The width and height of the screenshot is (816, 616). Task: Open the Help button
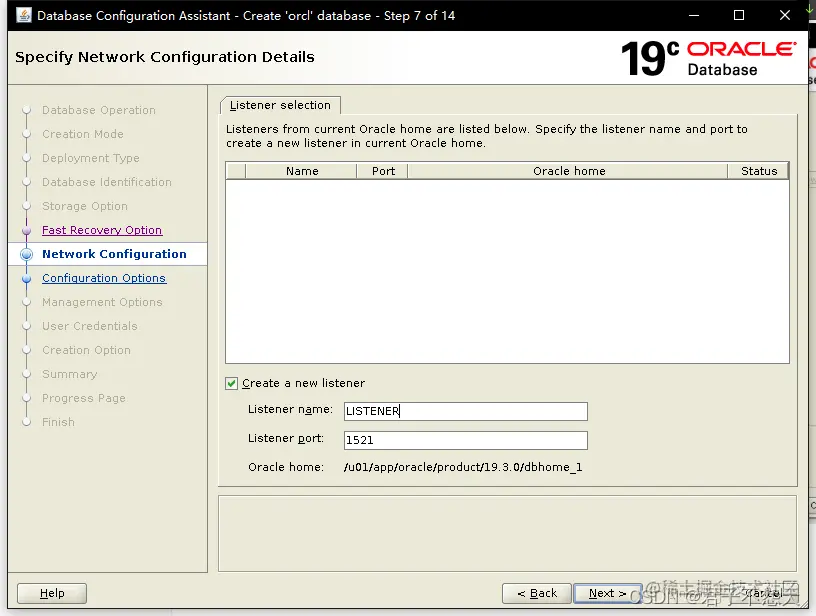[52, 593]
